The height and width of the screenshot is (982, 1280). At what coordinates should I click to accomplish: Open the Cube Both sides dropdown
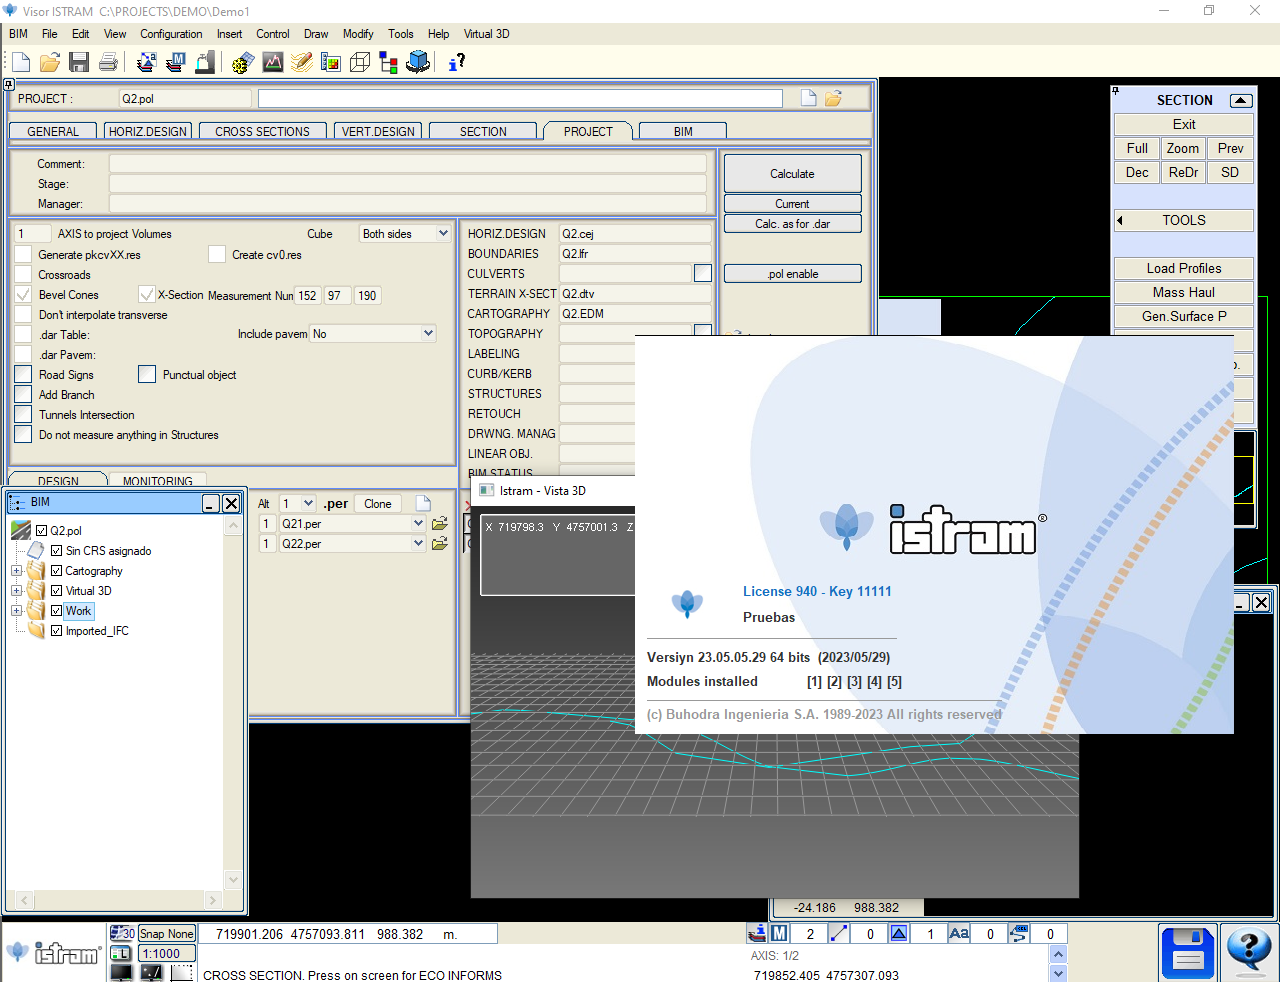click(x=443, y=233)
